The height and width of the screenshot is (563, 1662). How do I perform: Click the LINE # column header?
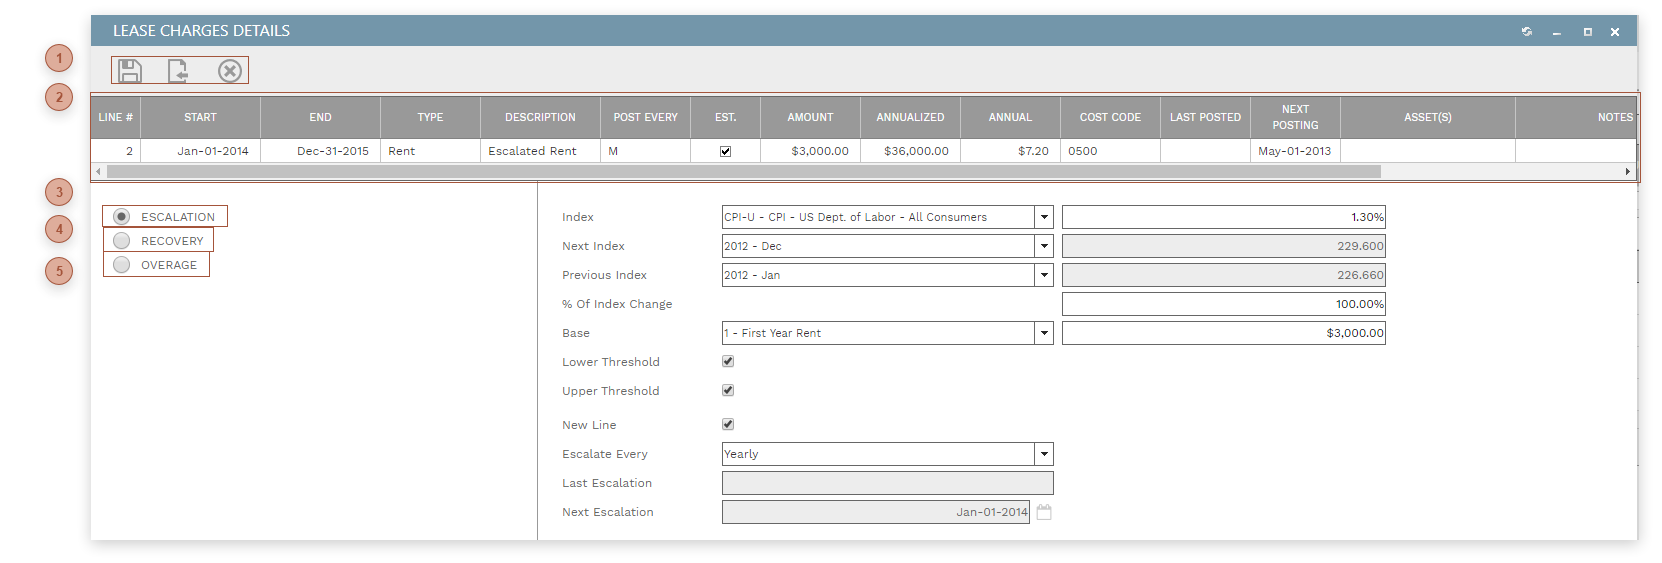point(116,117)
